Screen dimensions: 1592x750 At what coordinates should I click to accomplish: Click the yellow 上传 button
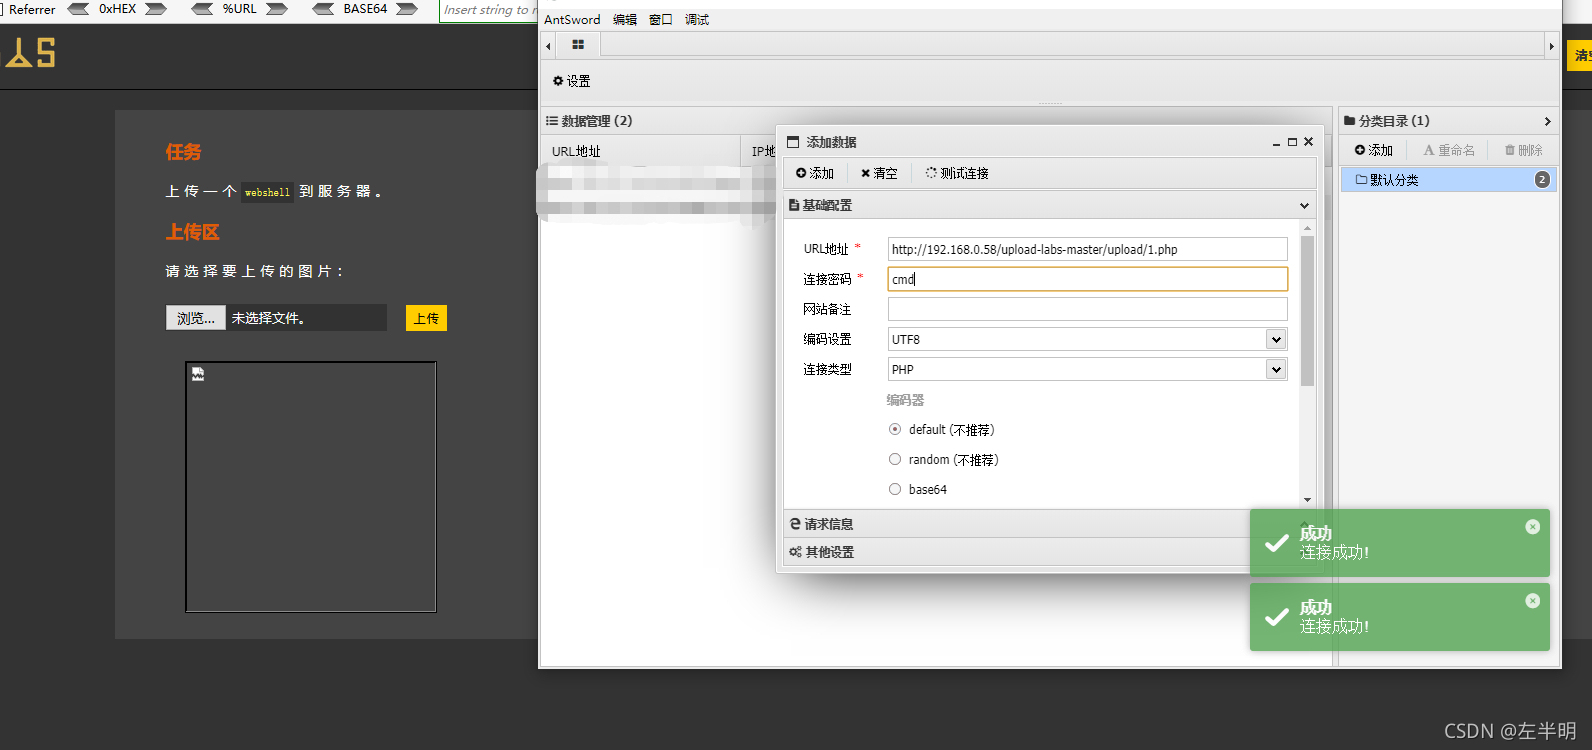tap(426, 318)
